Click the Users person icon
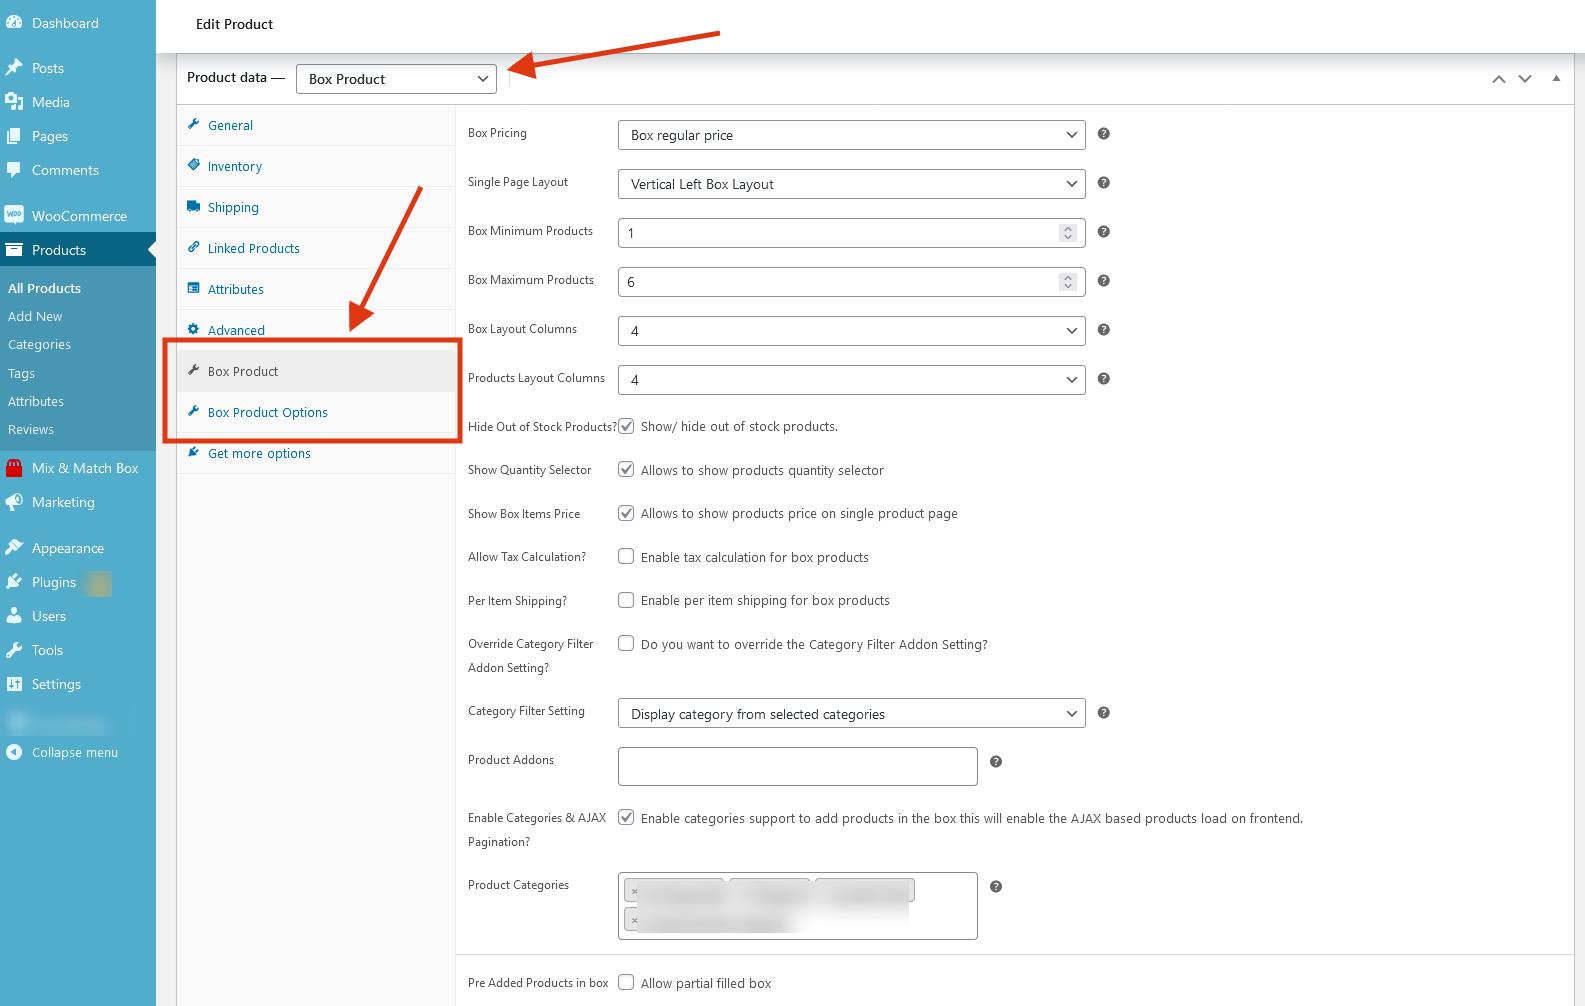Image resolution: width=1585 pixels, height=1006 pixels. (x=14, y=616)
